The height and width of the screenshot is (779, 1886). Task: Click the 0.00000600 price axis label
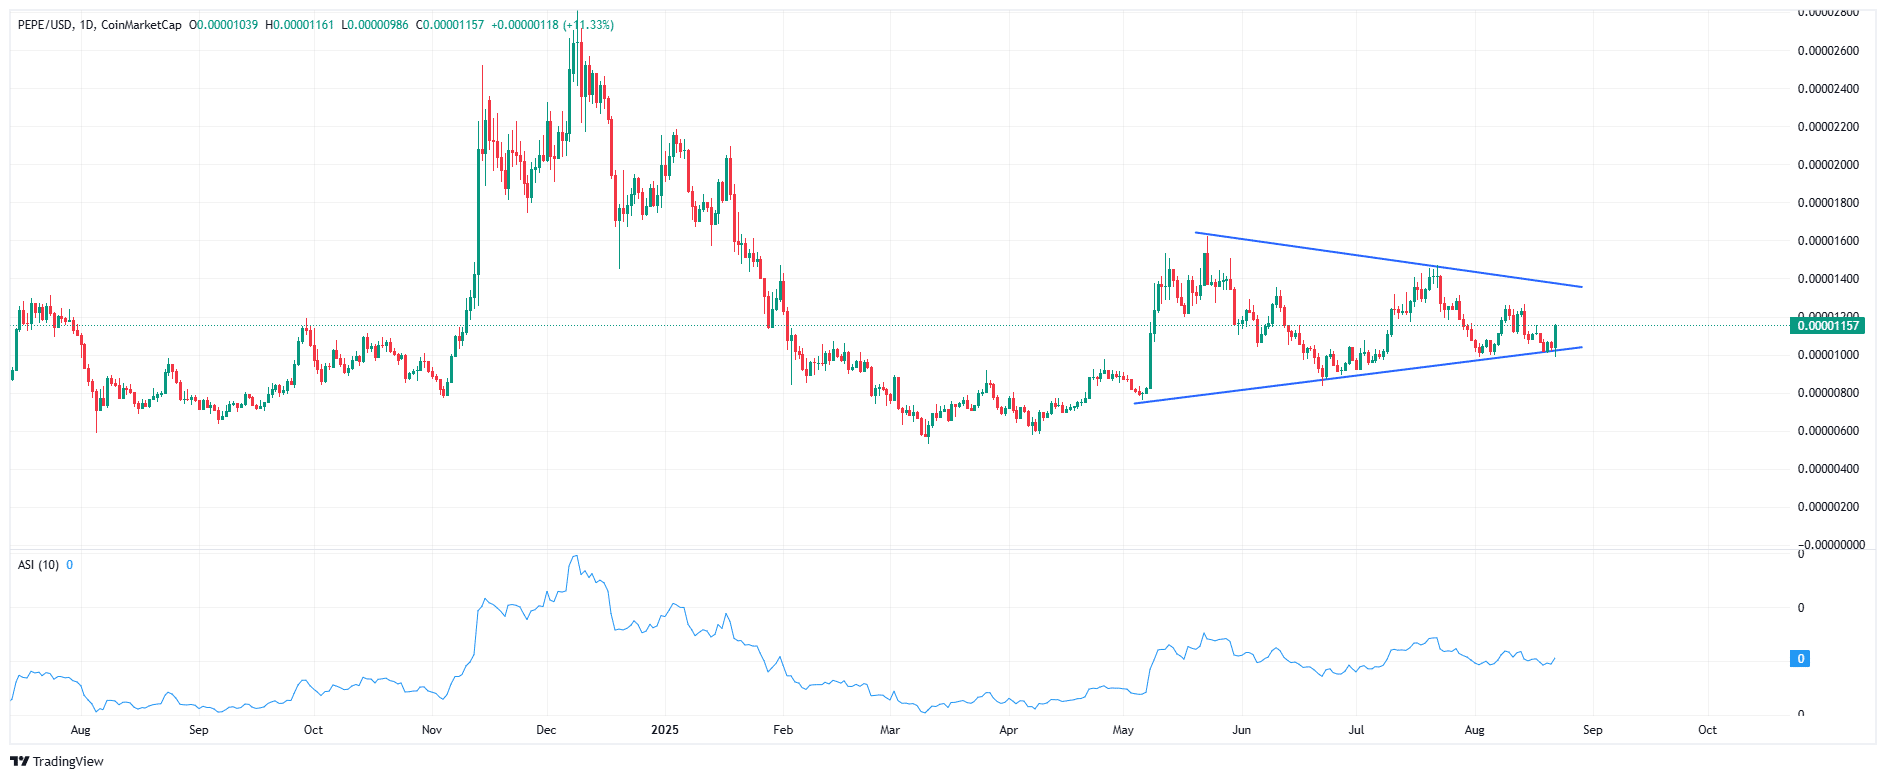[1828, 431]
